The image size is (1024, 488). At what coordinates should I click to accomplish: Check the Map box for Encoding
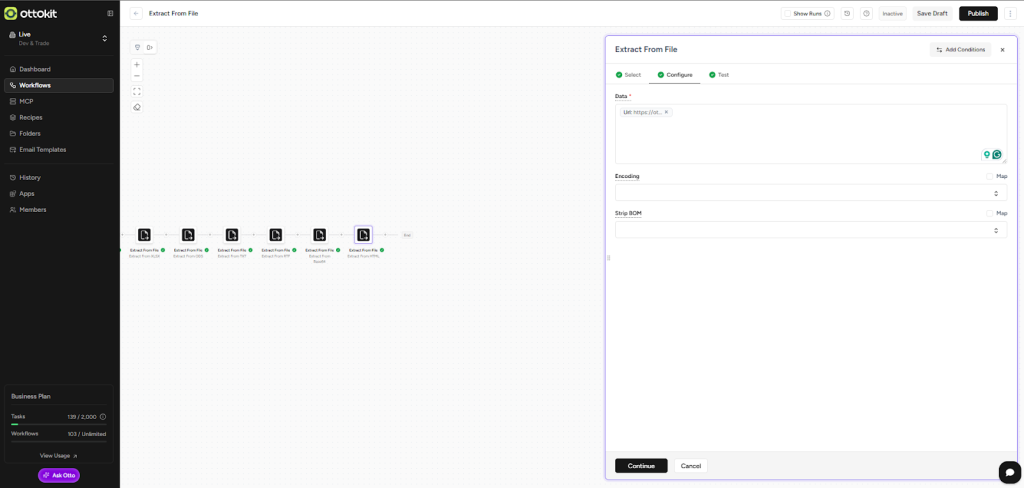[989, 176]
